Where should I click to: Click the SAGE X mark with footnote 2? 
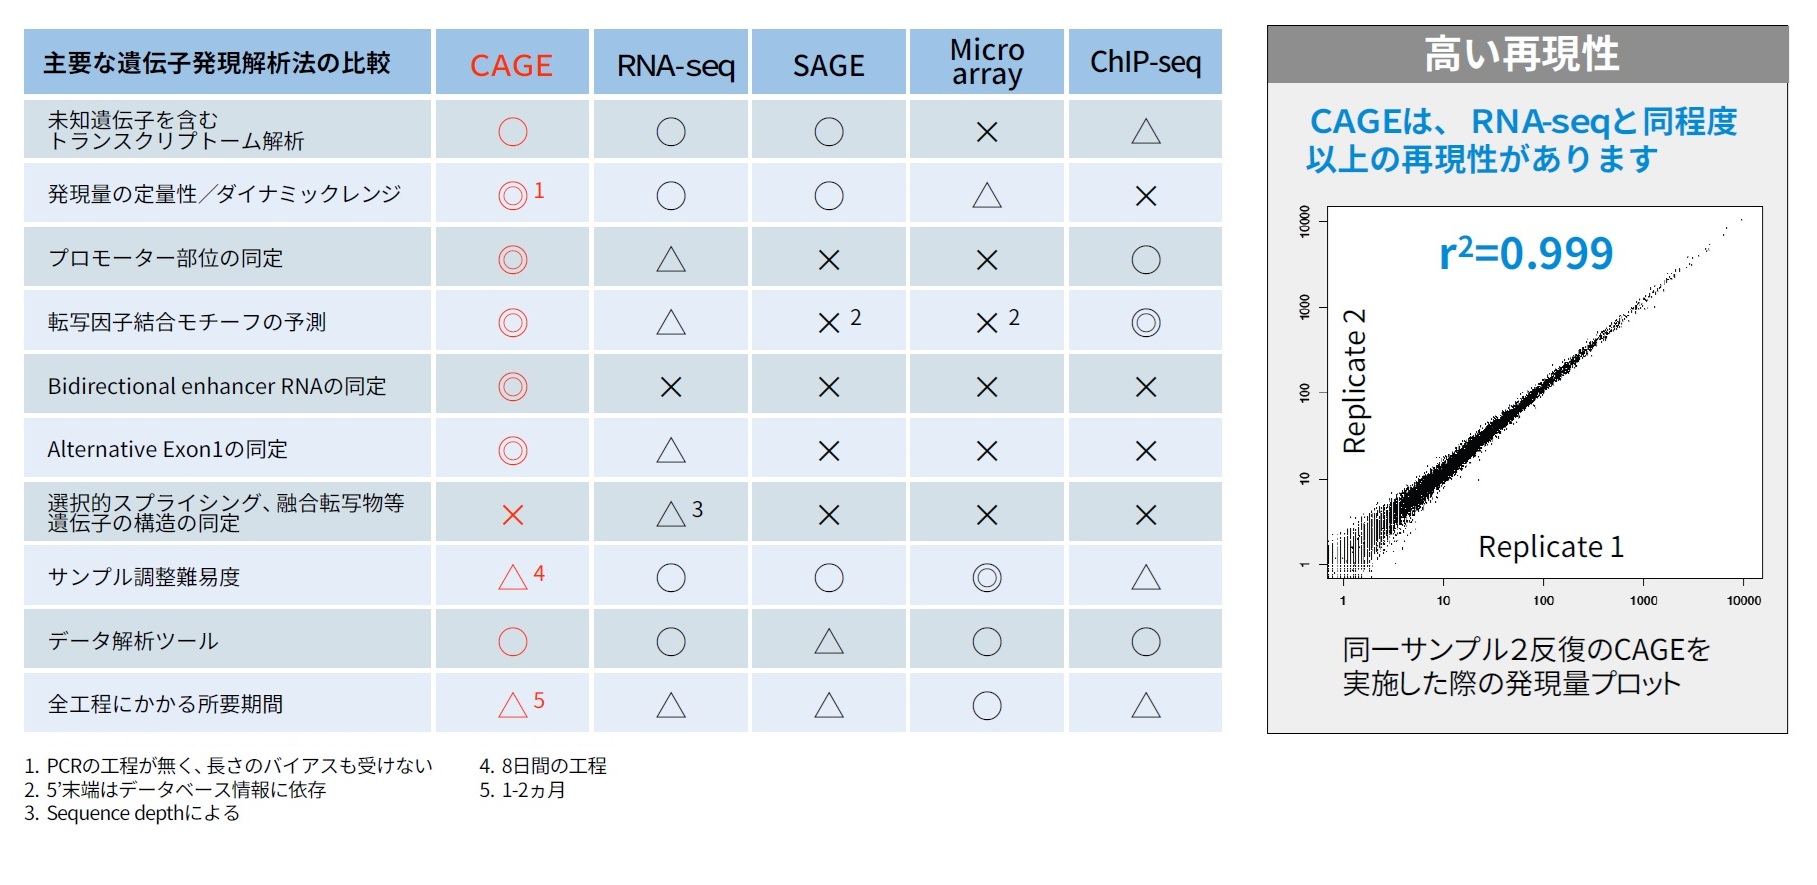point(828,323)
